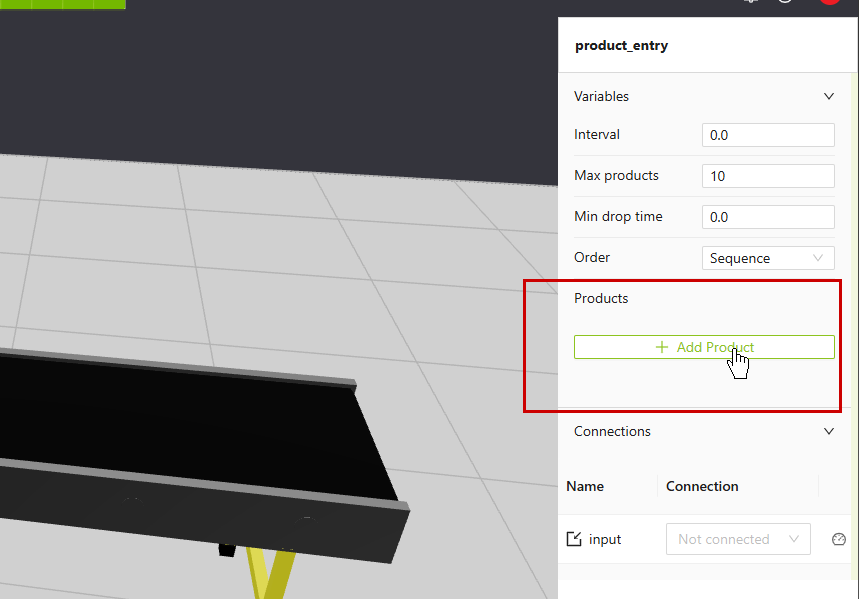Click the Connections section label
This screenshot has width=859, height=599.
pyautogui.click(x=612, y=431)
